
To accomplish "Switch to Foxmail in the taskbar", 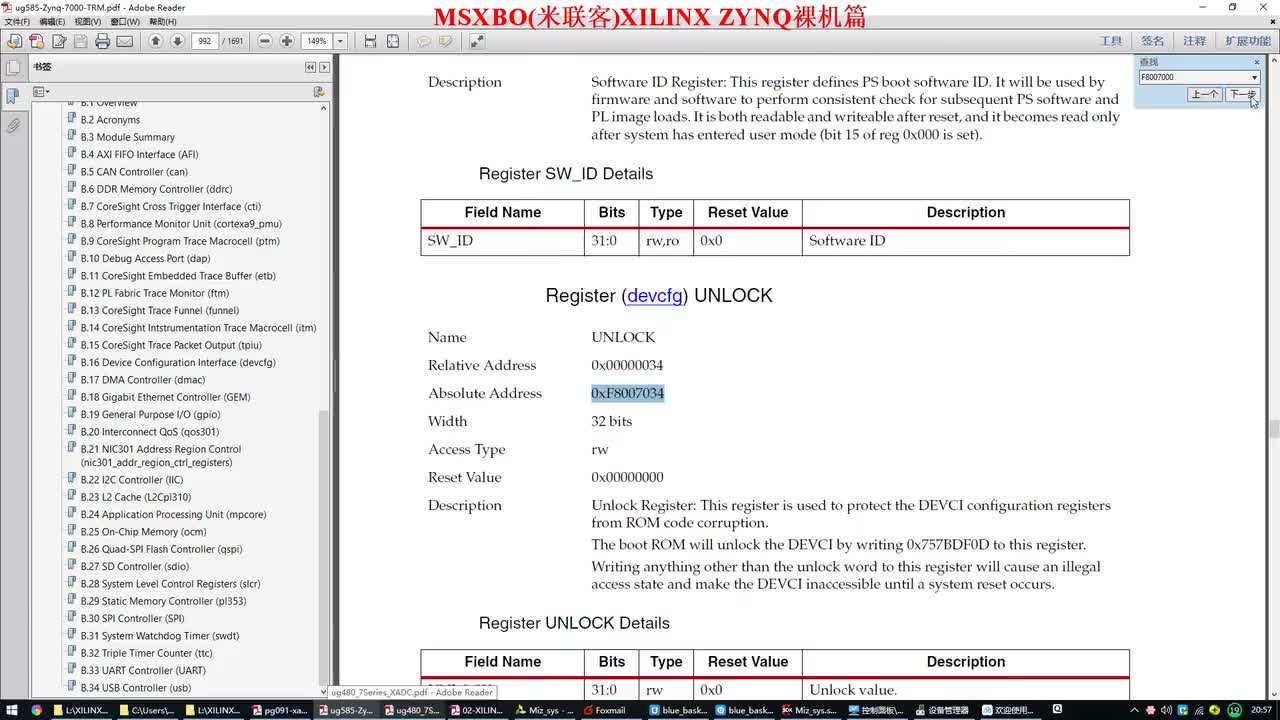I will (603, 710).
